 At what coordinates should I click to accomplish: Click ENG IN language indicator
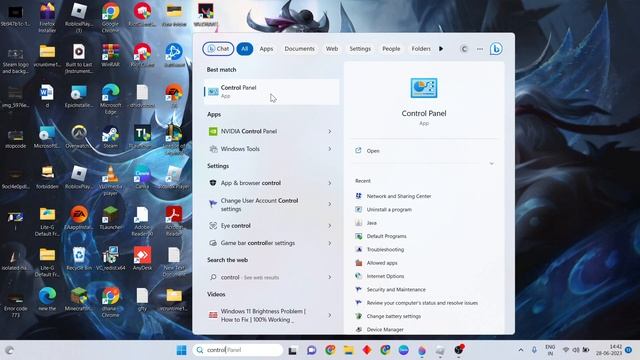click(550, 350)
